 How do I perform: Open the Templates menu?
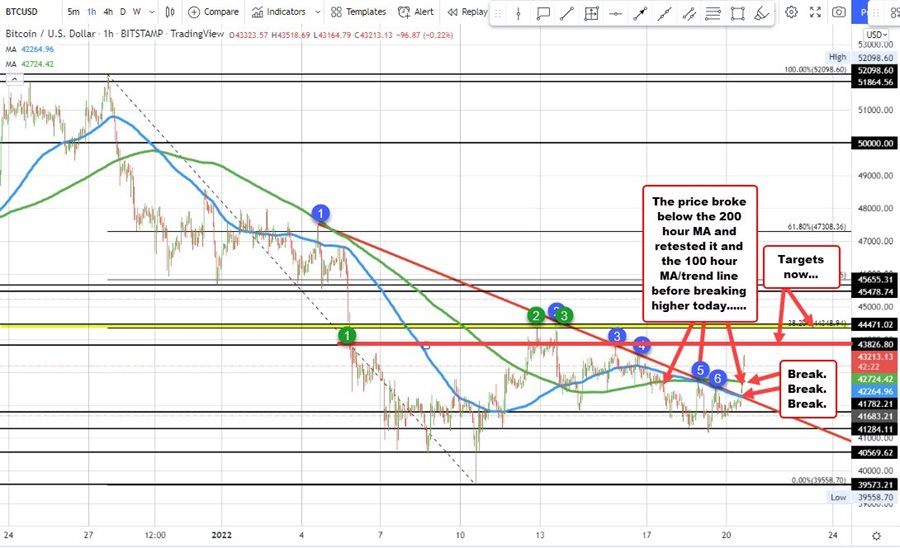[357, 12]
